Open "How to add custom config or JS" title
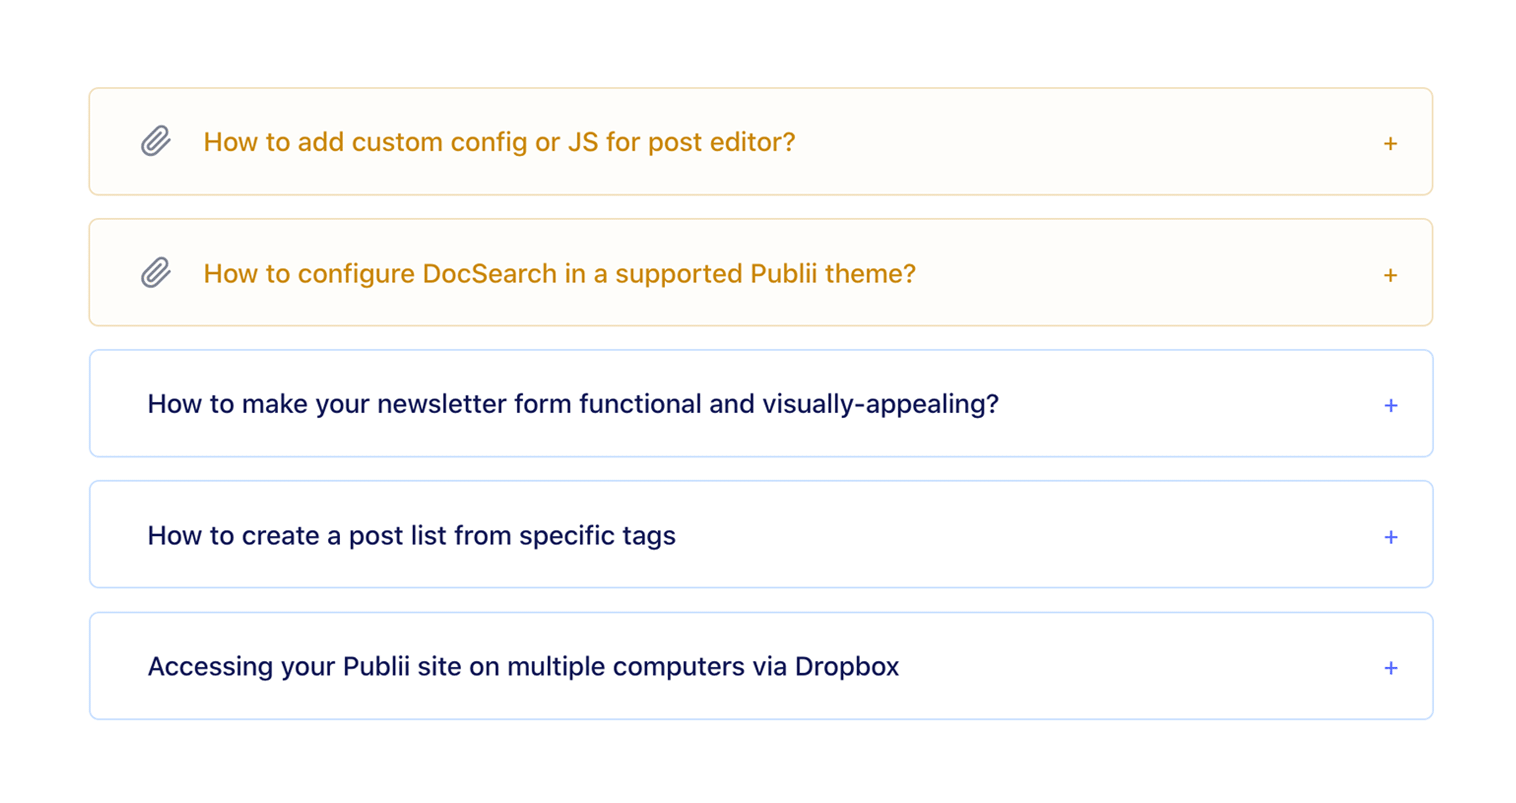The height and width of the screenshot is (803, 1516). 499,142
